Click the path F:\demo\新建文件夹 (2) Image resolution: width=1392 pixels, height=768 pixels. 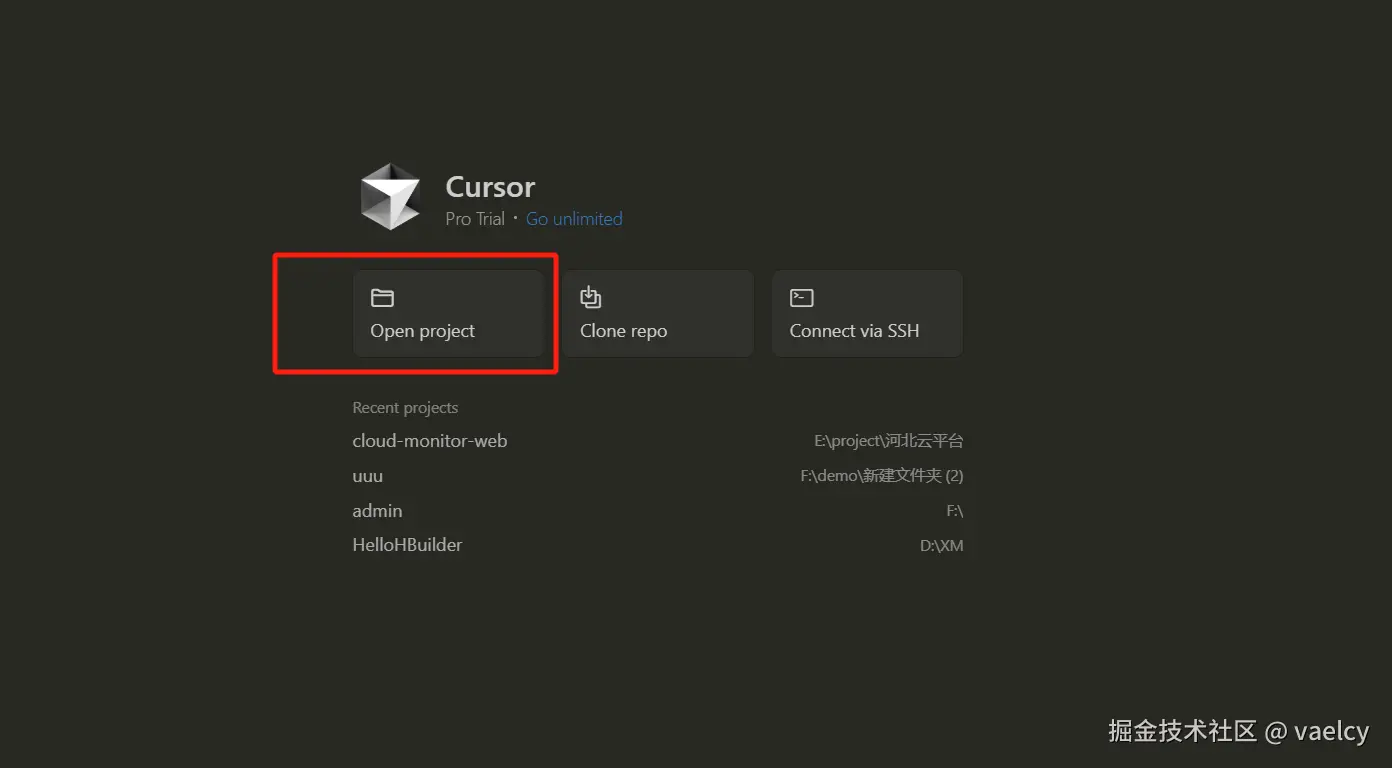882,476
